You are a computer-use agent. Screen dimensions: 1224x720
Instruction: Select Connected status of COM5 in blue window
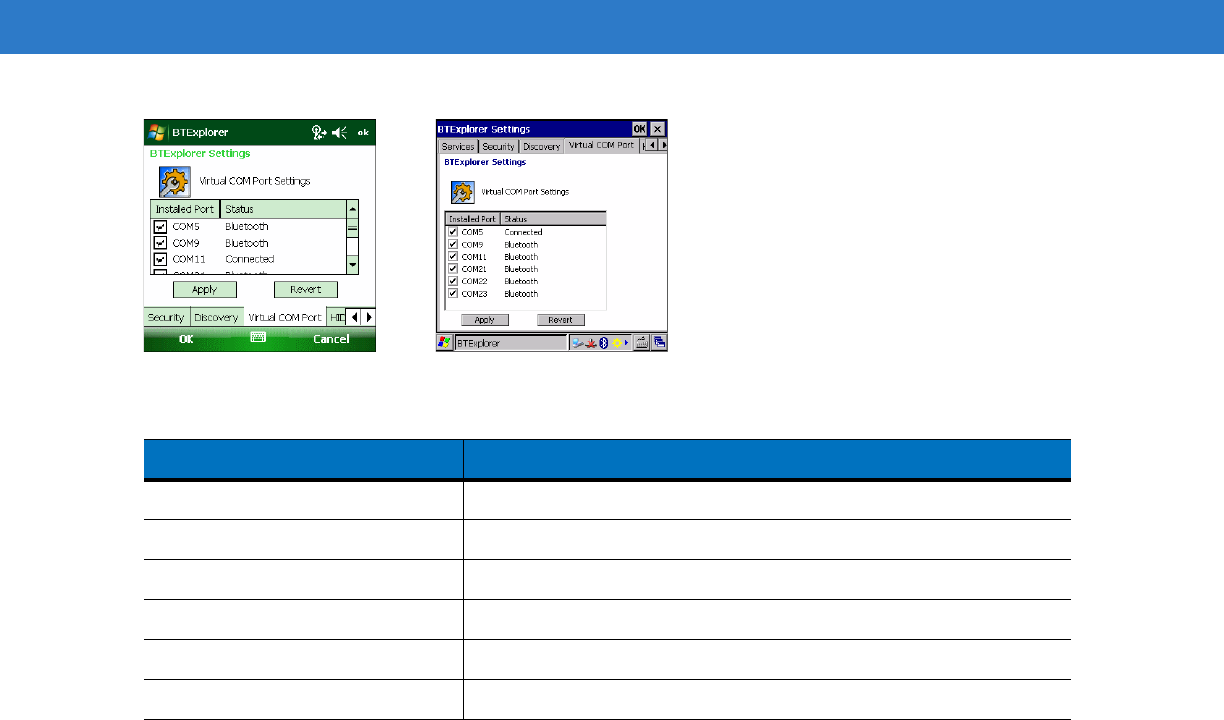click(x=523, y=232)
